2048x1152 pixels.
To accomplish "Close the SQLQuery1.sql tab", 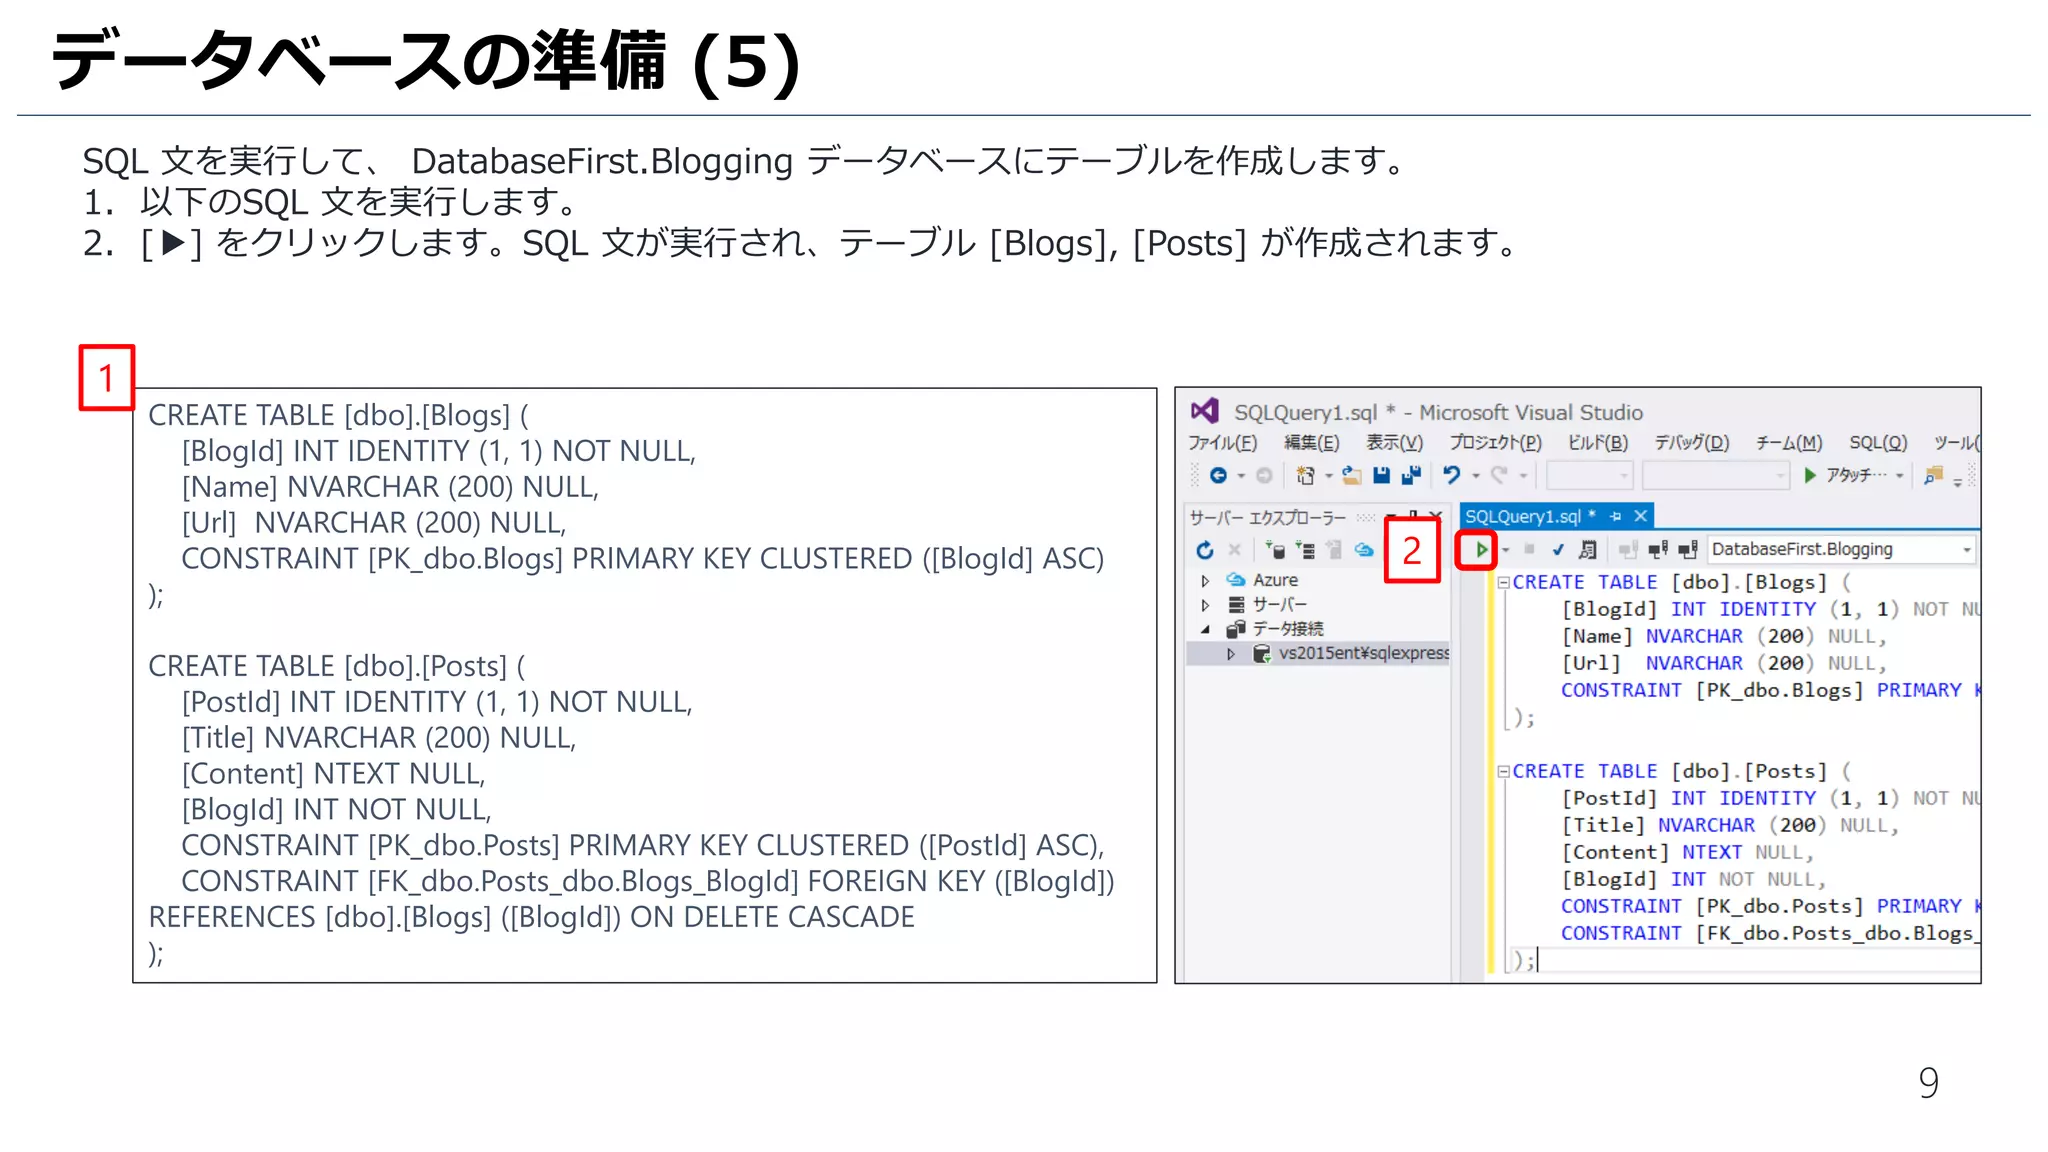I will coord(1640,516).
